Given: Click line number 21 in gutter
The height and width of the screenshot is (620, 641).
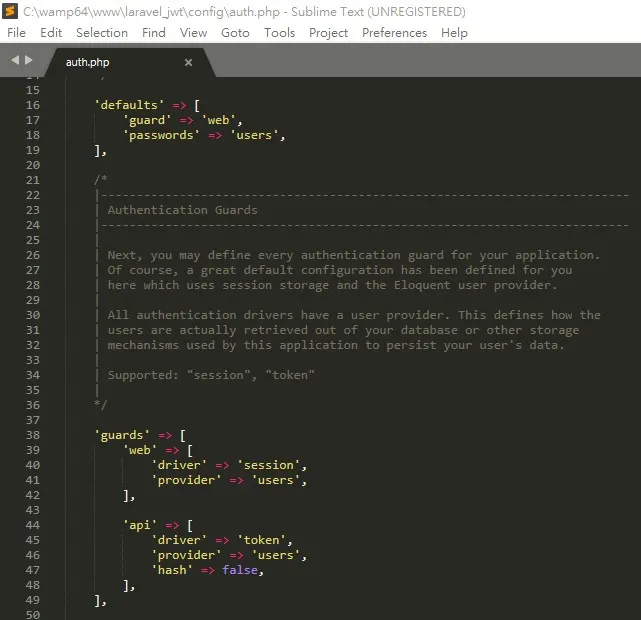Looking at the screenshot, I should click(x=33, y=180).
